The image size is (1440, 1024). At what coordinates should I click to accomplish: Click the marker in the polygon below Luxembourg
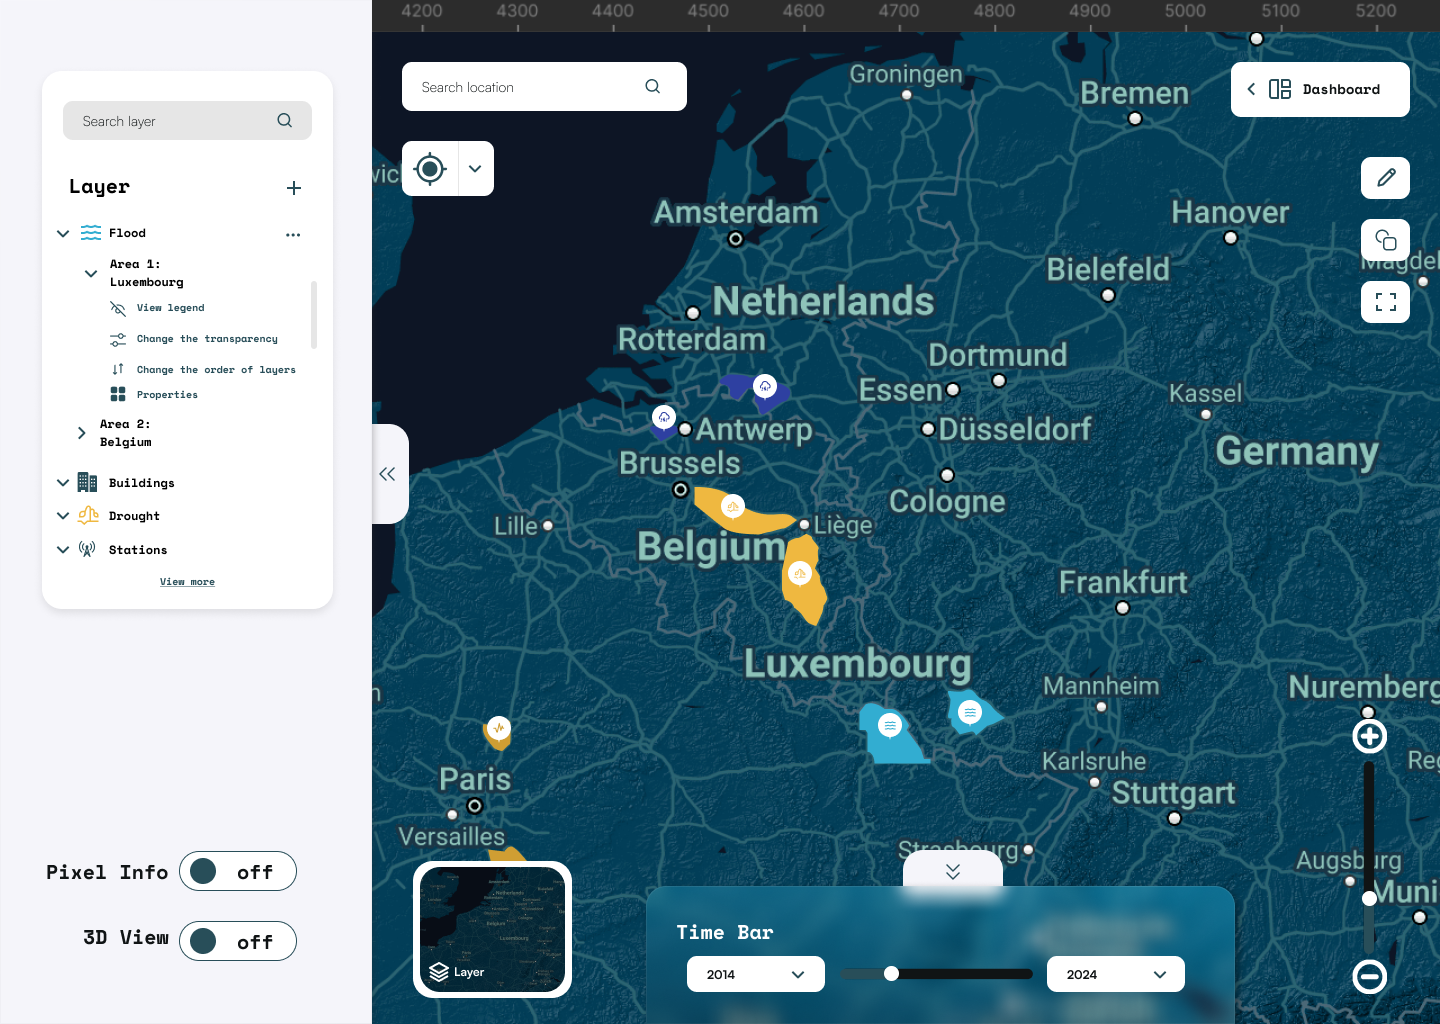click(890, 726)
